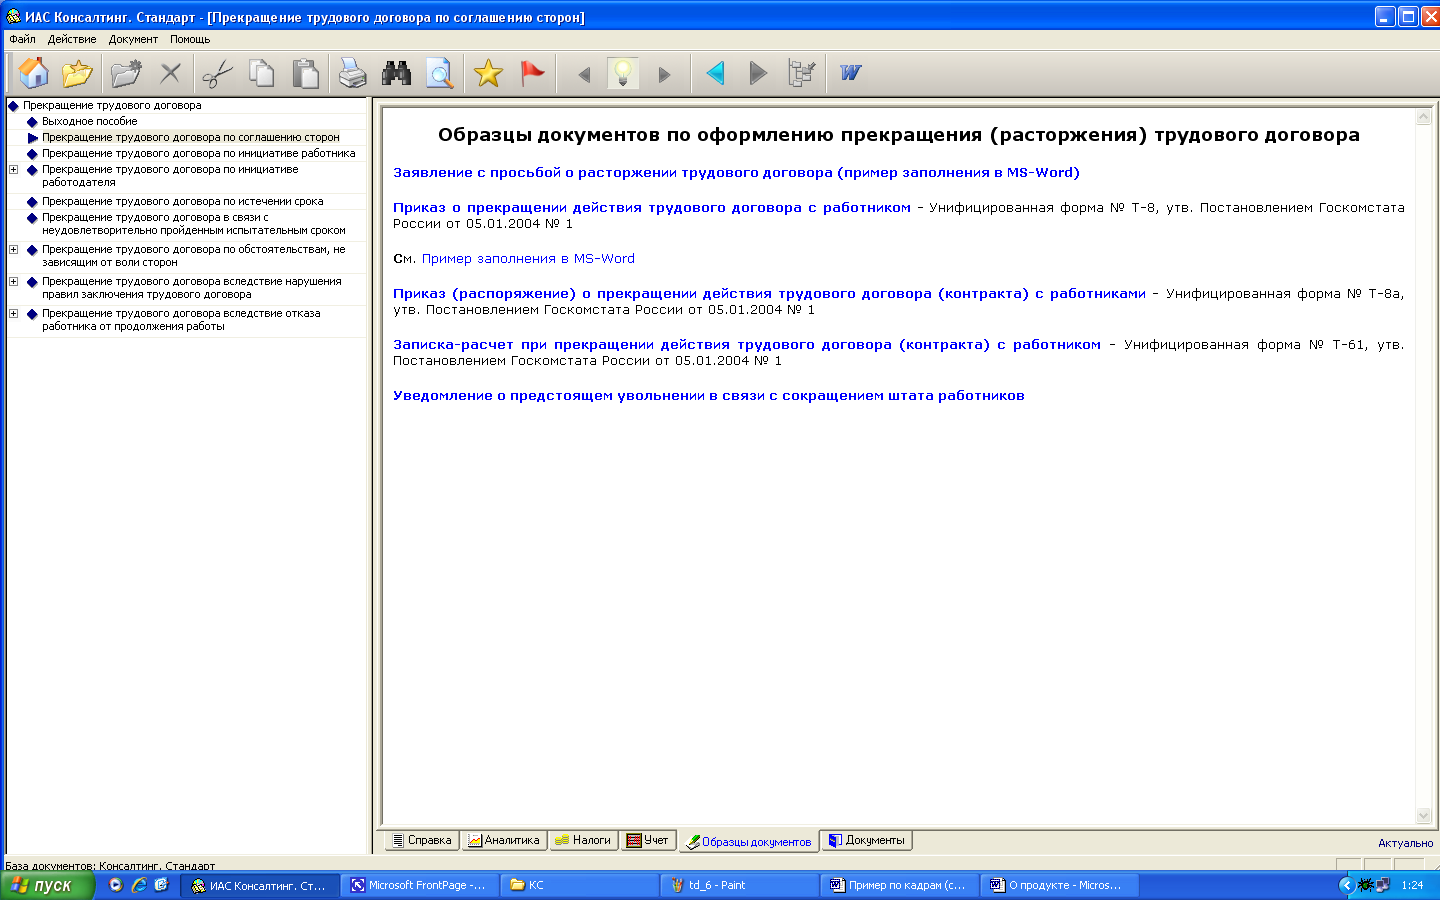
Task: Switch to the Налоги tab
Action: coord(582,840)
